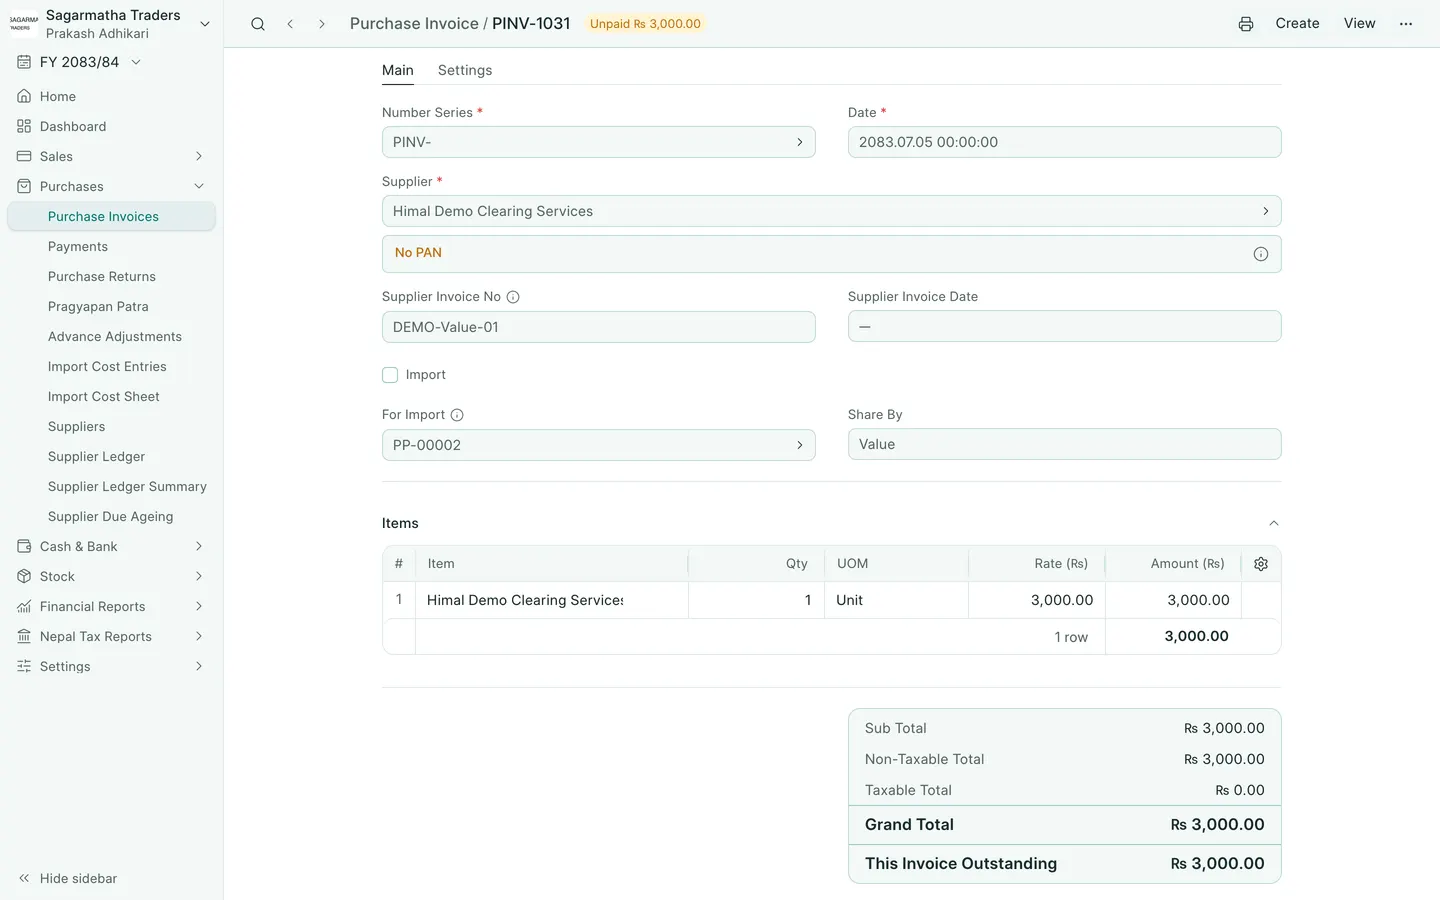Click the Supplier Invoice Date field
The width and height of the screenshot is (1440, 900).
(x=1064, y=326)
